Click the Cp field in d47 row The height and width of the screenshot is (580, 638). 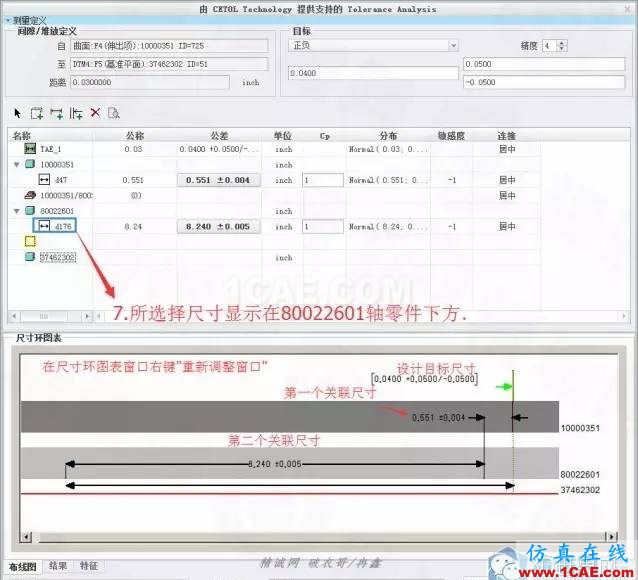point(323,180)
